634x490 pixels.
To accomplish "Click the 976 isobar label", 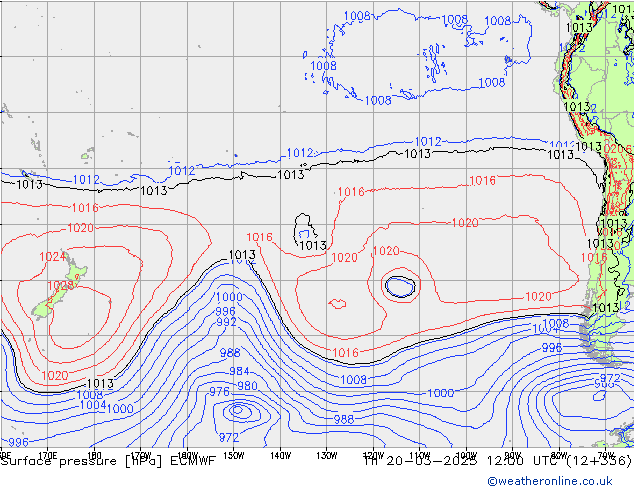I will 219,392.
